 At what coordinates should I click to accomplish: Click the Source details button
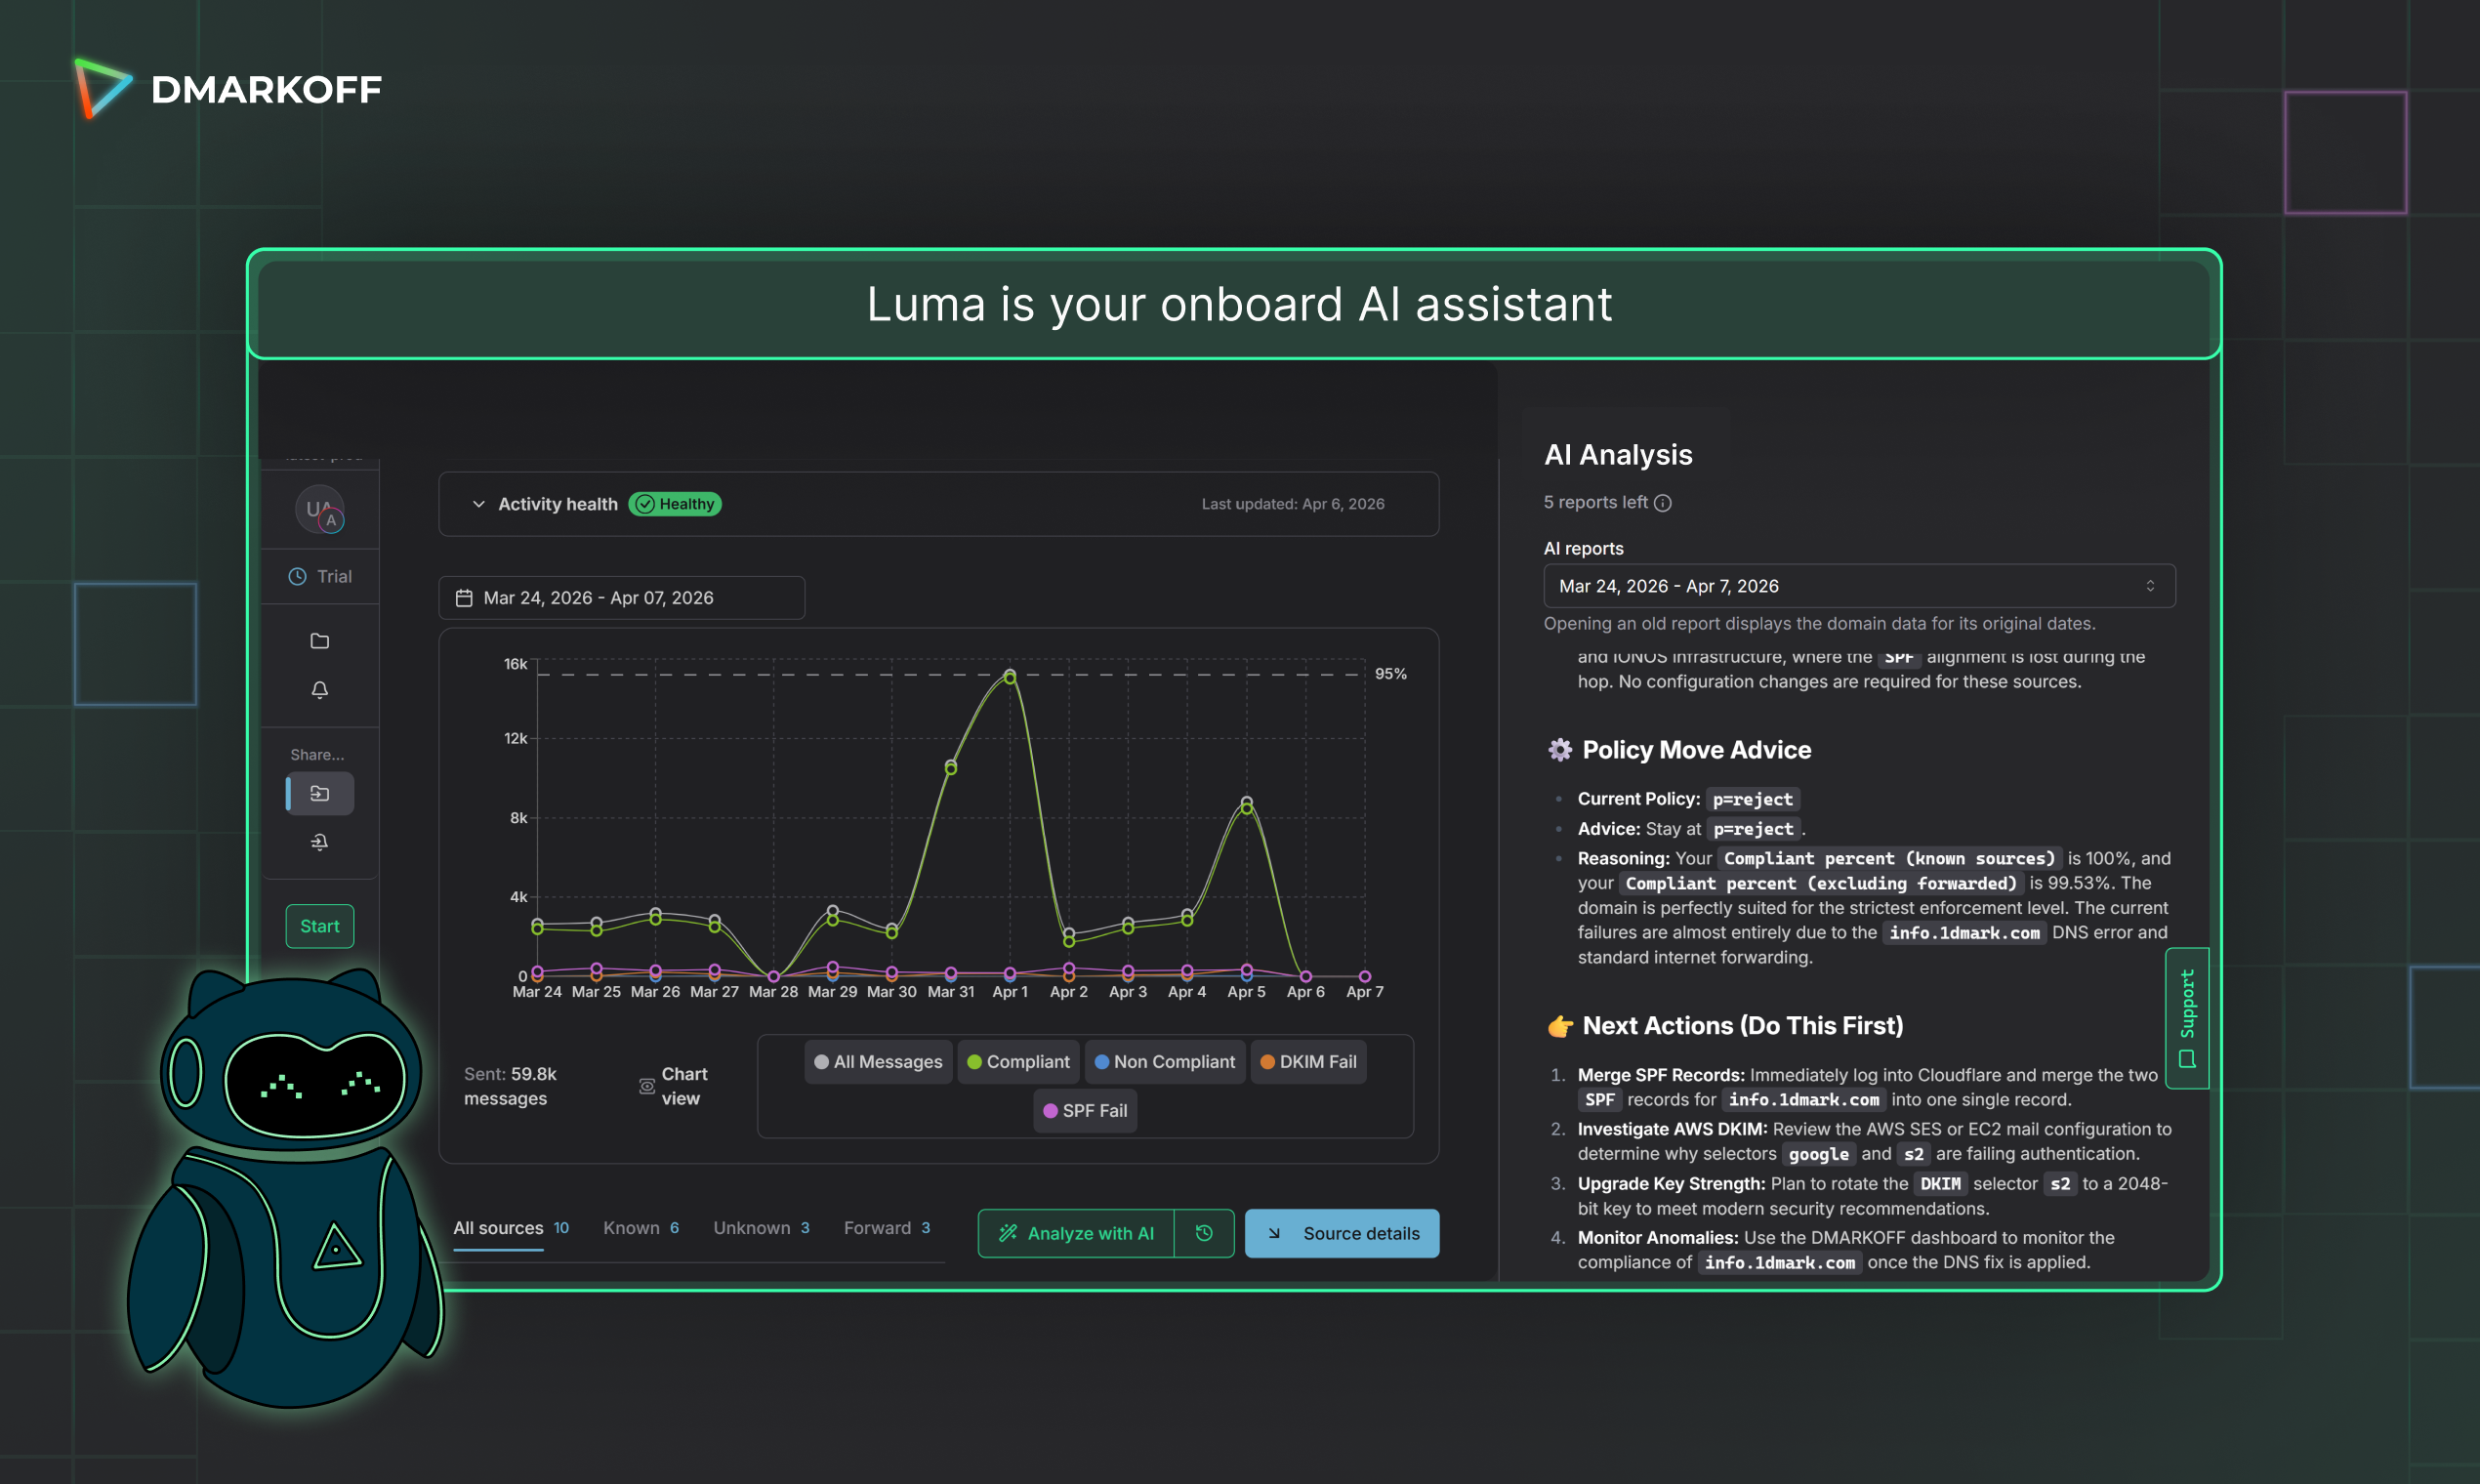coord(1341,1233)
